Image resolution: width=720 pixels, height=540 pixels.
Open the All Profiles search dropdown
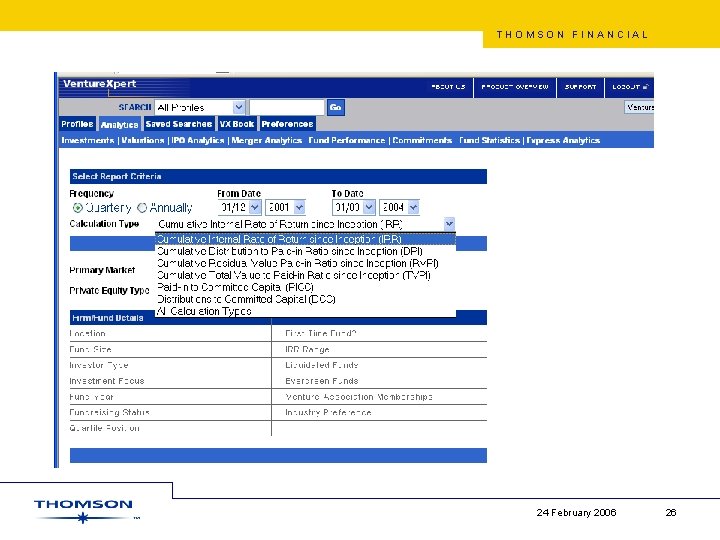(x=199, y=107)
